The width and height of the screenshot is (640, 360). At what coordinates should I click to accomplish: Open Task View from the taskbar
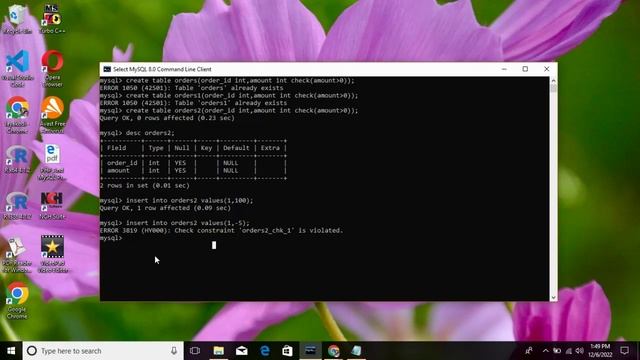click(195, 351)
